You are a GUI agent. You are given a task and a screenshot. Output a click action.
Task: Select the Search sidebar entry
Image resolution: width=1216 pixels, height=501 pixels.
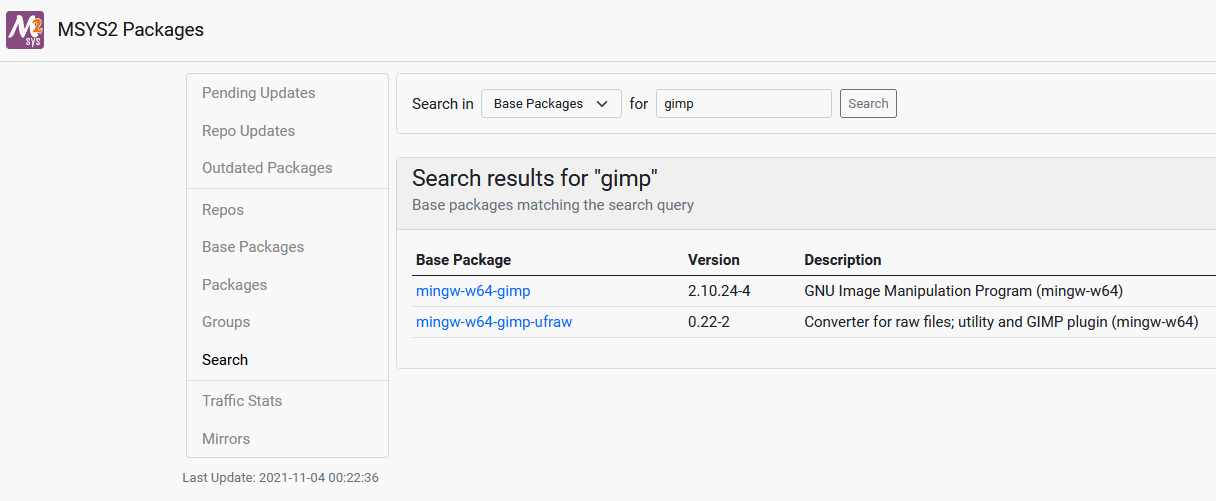225,360
